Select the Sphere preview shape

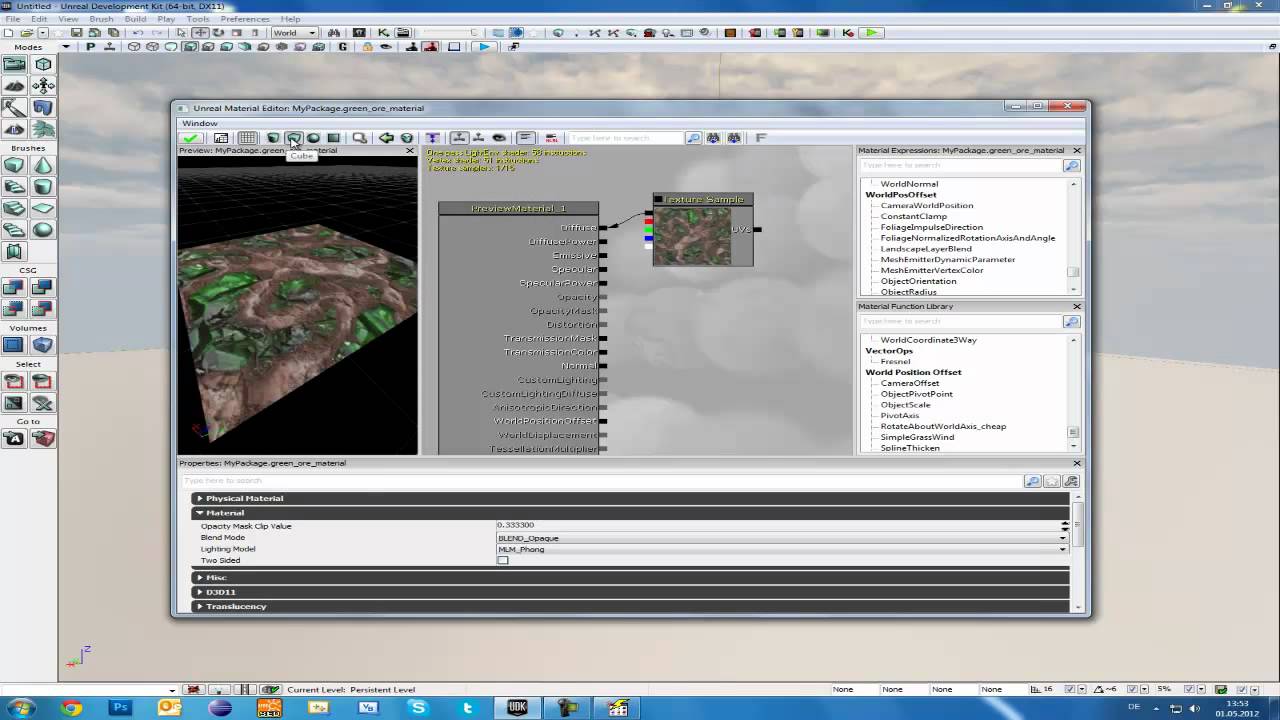(313, 138)
